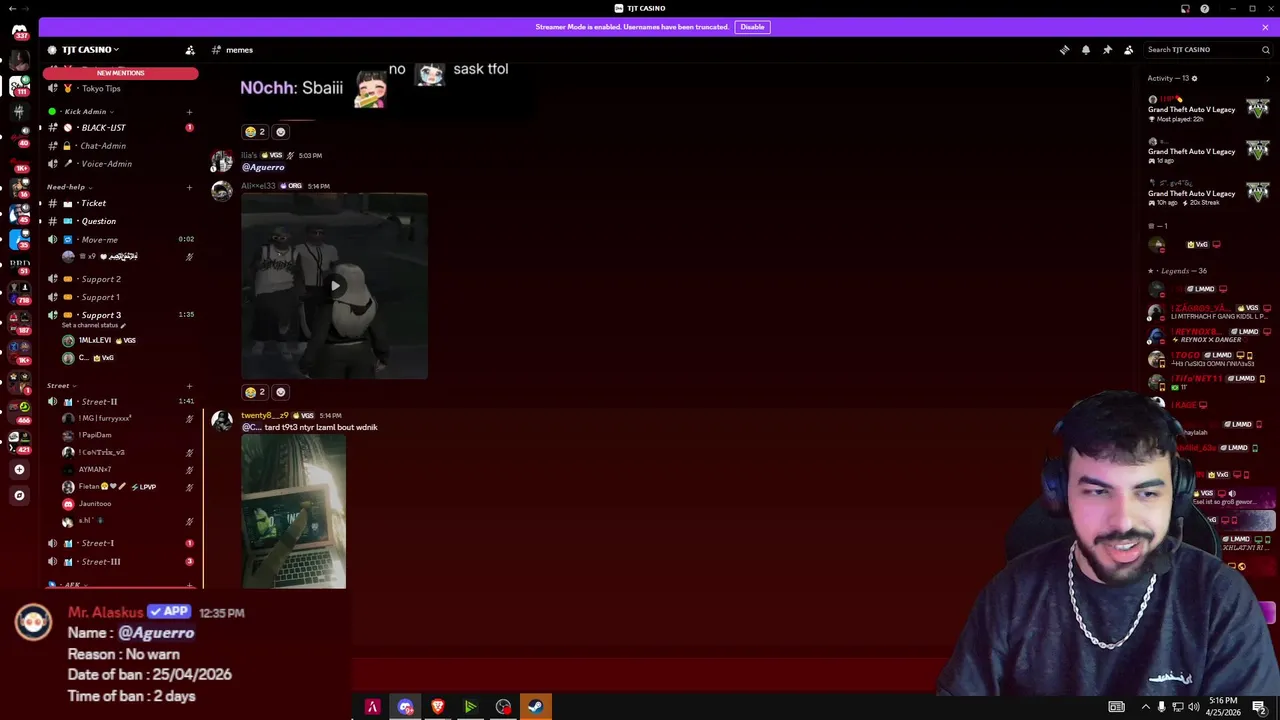Screen dimensions: 1280x720
Task: Collapse the Street category
Action: coord(61,386)
